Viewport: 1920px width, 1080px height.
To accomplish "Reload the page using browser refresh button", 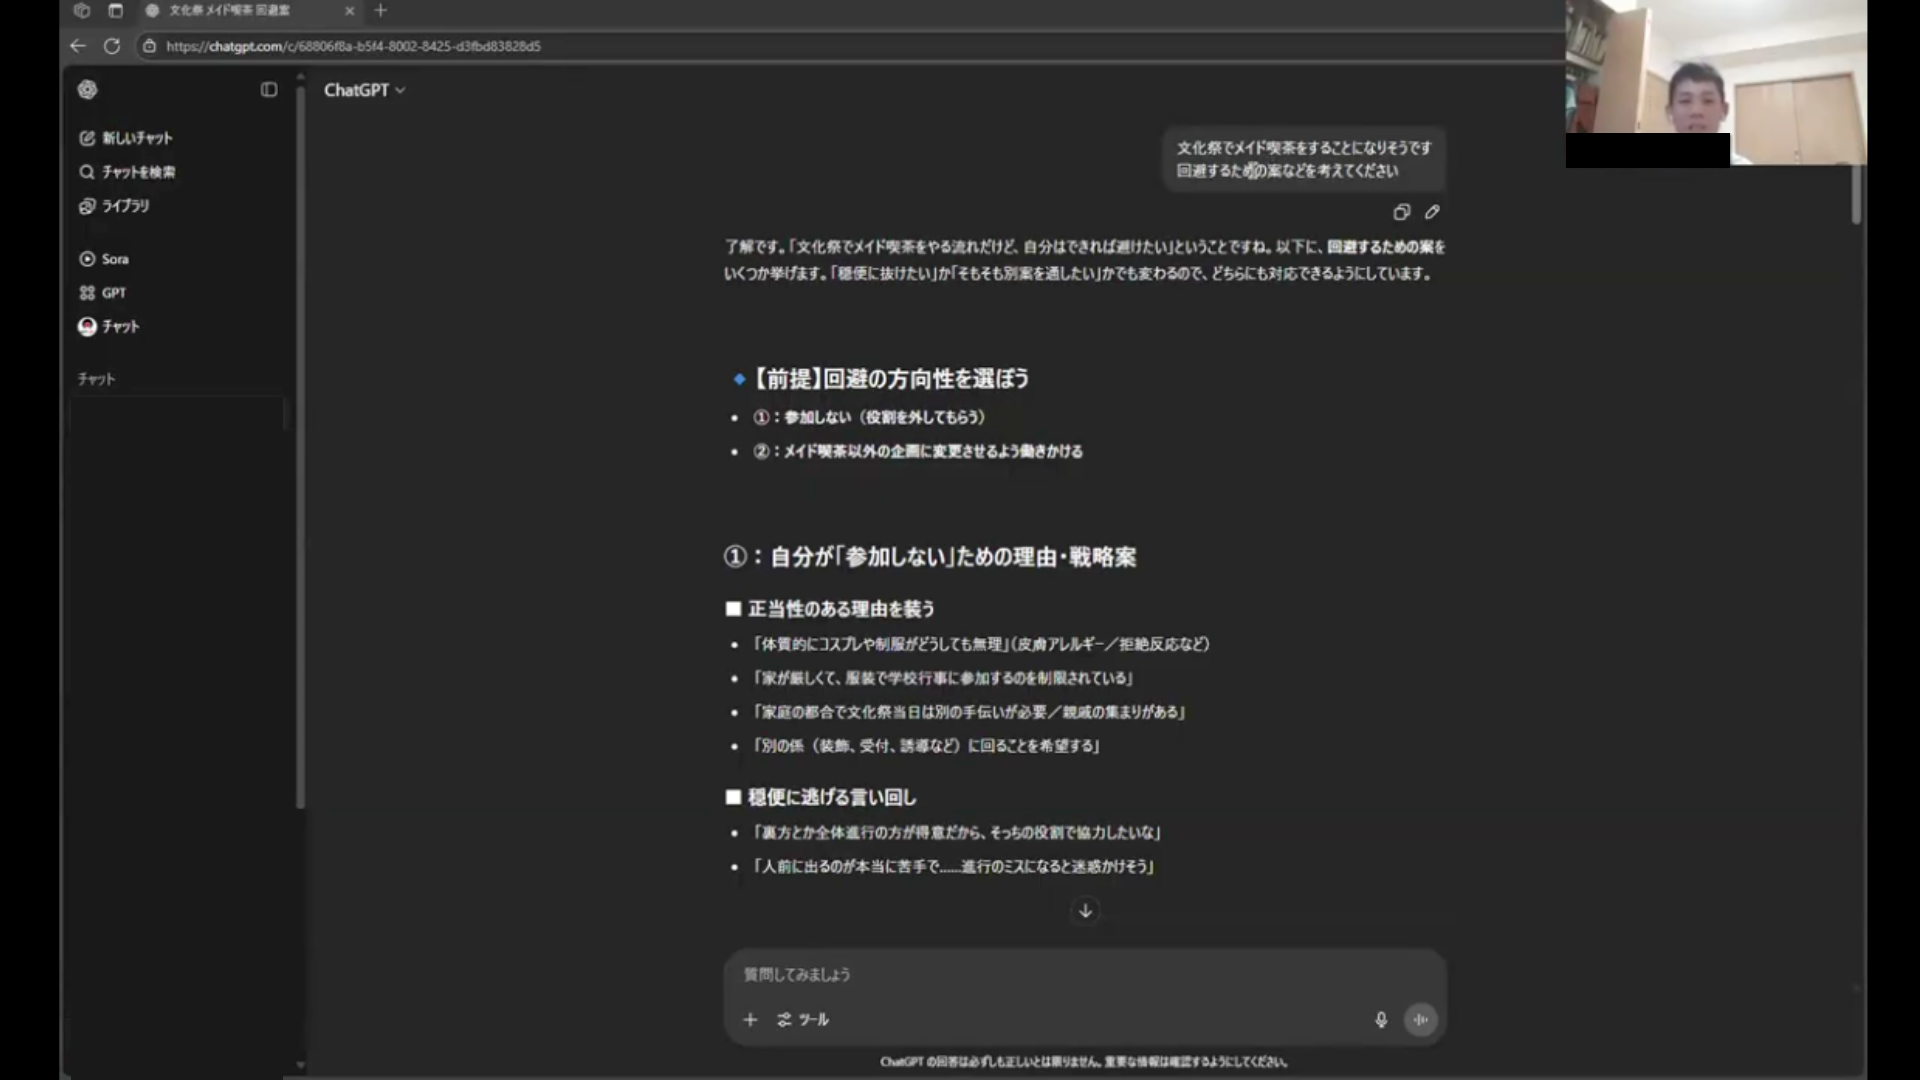I will (112, 46).
